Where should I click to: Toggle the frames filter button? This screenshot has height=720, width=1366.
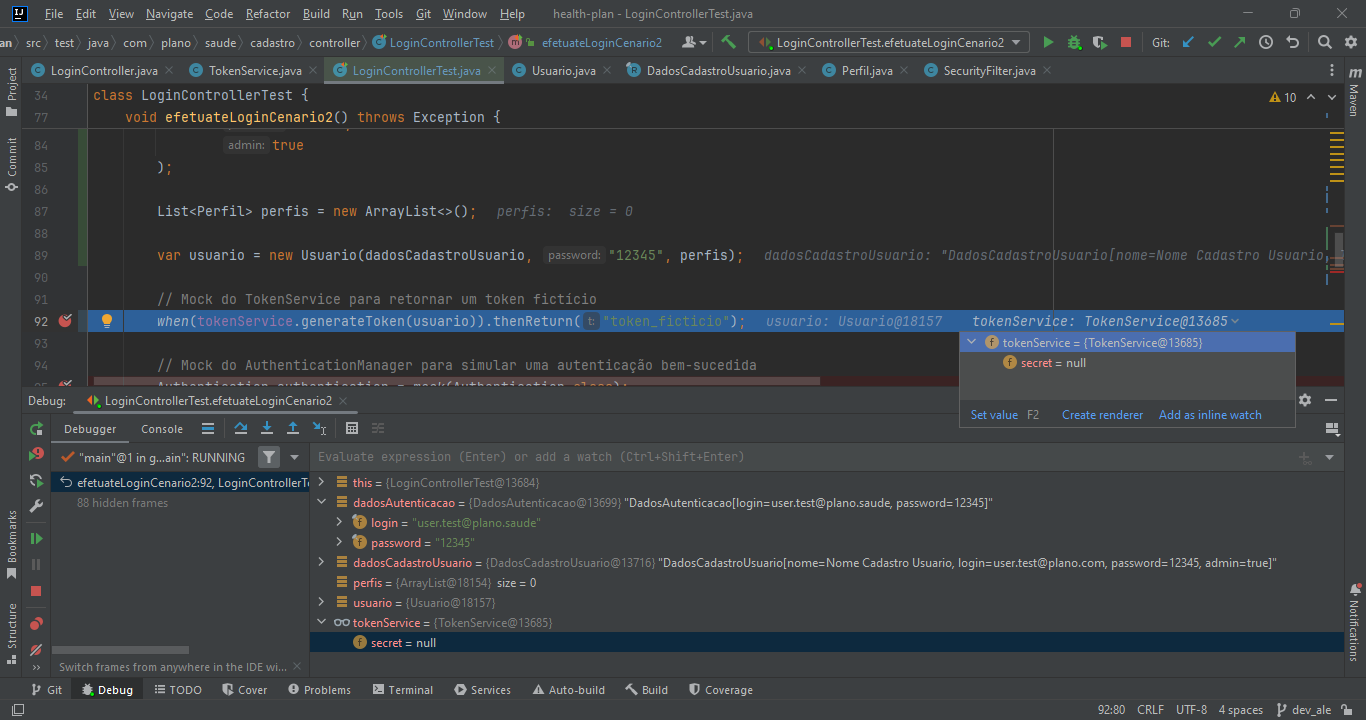[x=269, y=457]
